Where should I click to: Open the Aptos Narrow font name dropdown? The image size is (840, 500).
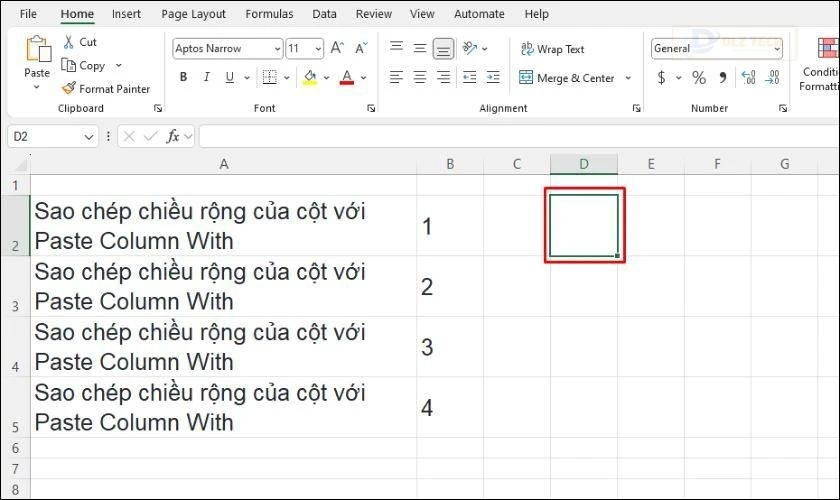point(277,49)
